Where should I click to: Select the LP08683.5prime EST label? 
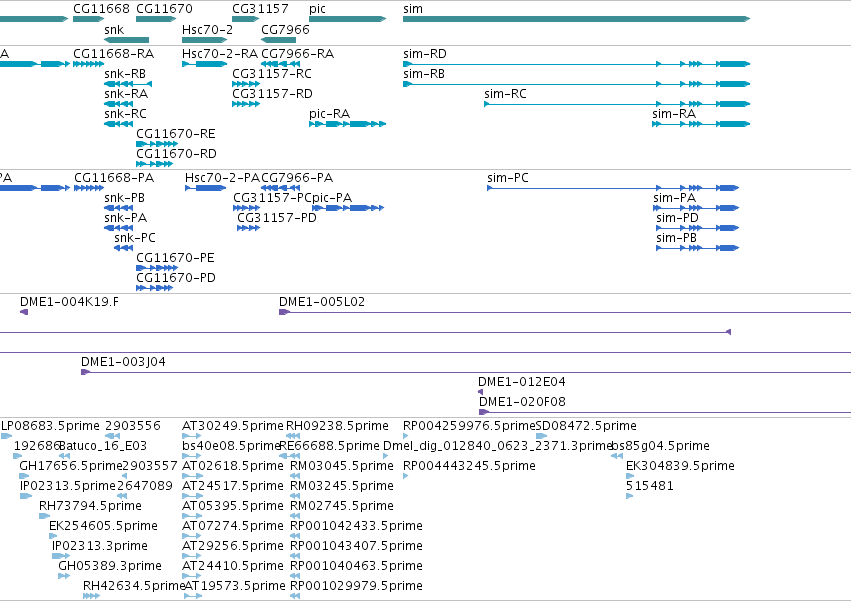coord(50,426)
